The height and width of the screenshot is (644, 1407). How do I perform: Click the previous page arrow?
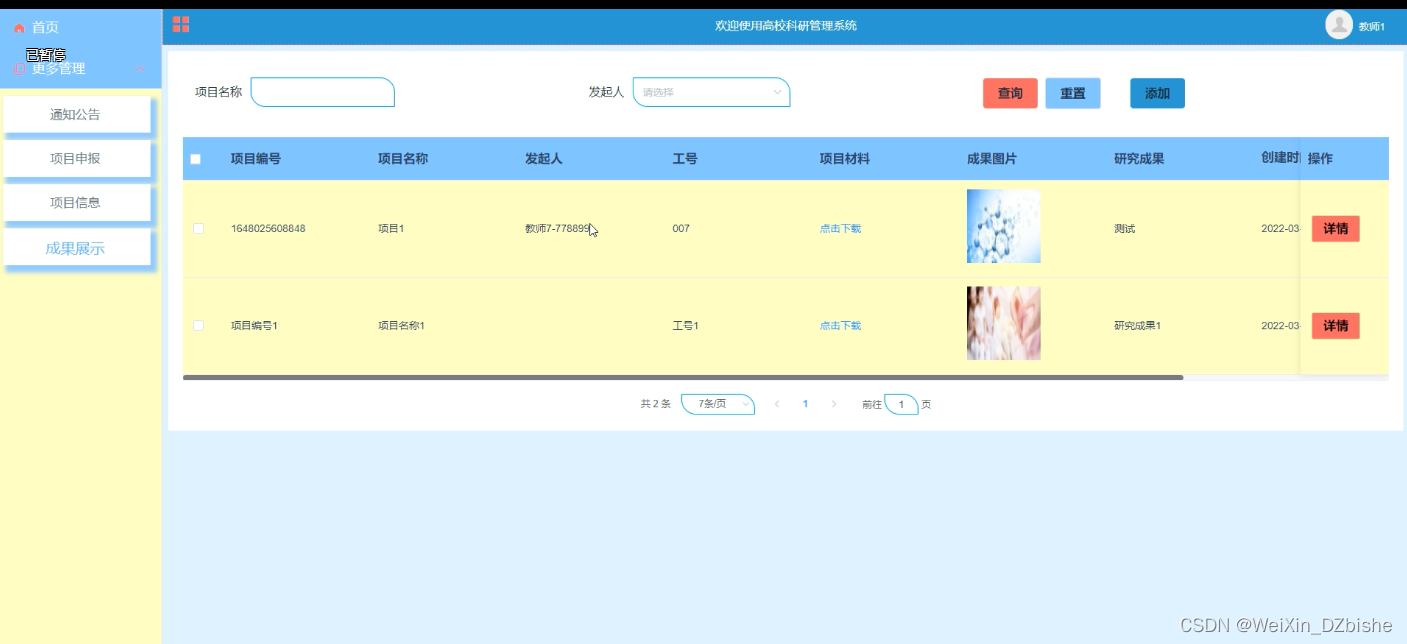(x=777, y=404)
